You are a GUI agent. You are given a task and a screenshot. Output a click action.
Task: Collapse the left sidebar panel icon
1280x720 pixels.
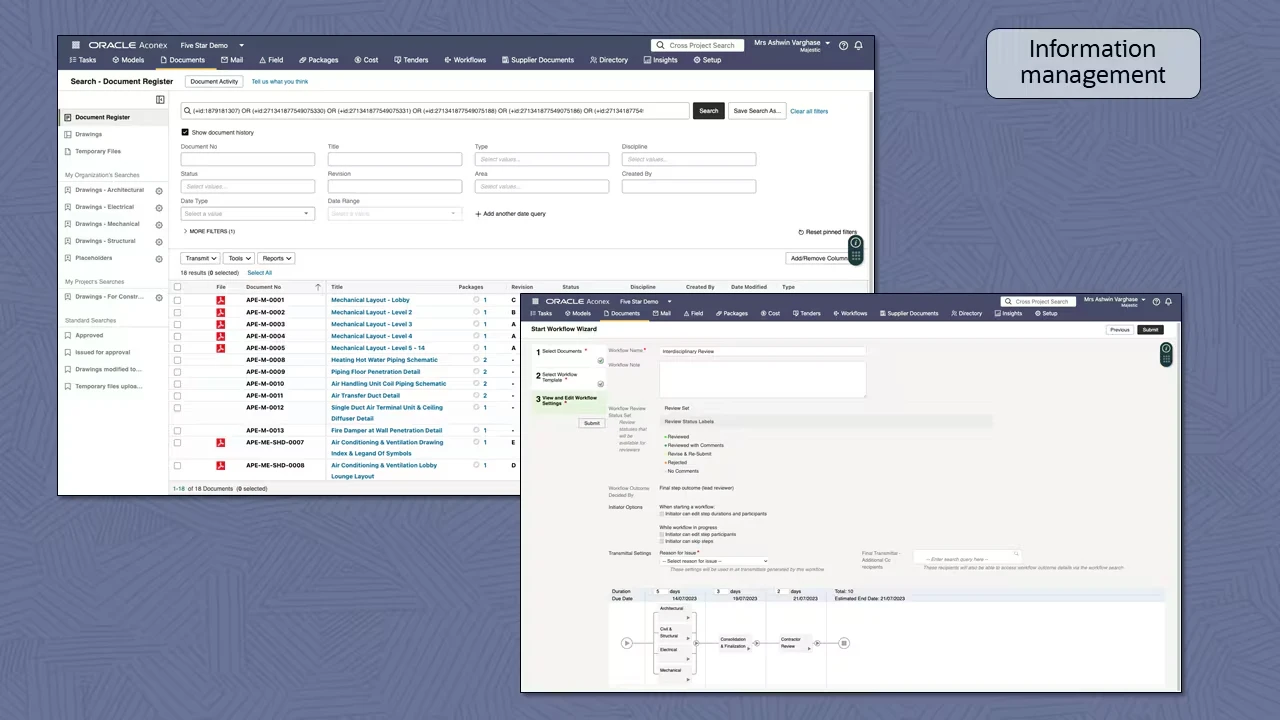(x=160, y=100)
